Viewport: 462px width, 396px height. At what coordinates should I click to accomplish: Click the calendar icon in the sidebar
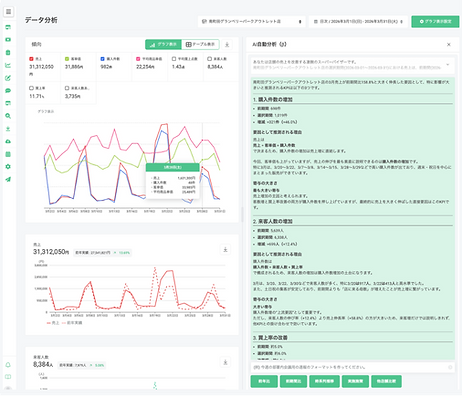(x=8, y=154)
